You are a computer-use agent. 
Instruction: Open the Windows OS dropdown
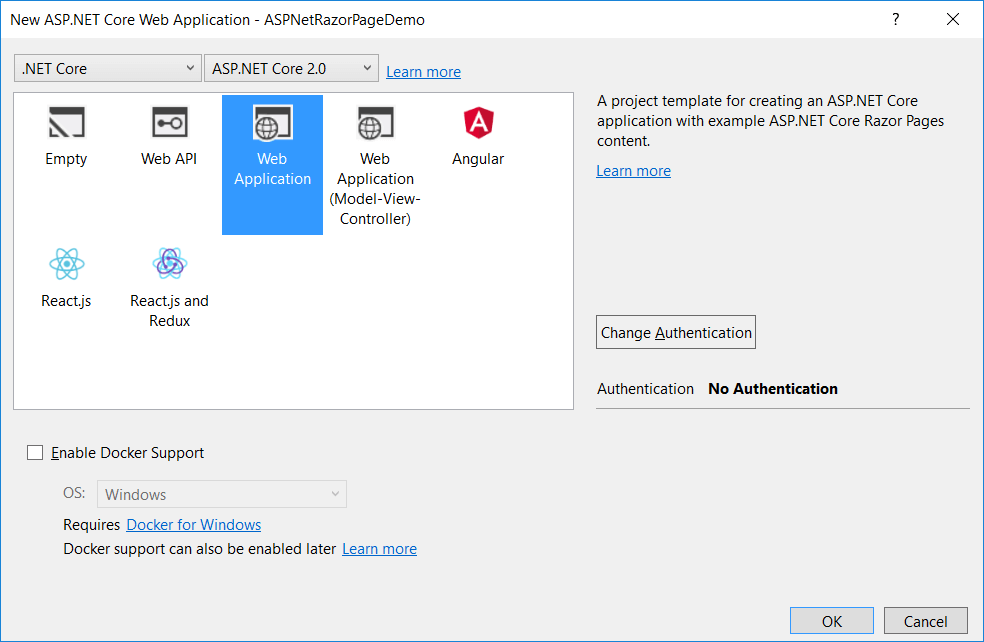[x=222, y=495]
